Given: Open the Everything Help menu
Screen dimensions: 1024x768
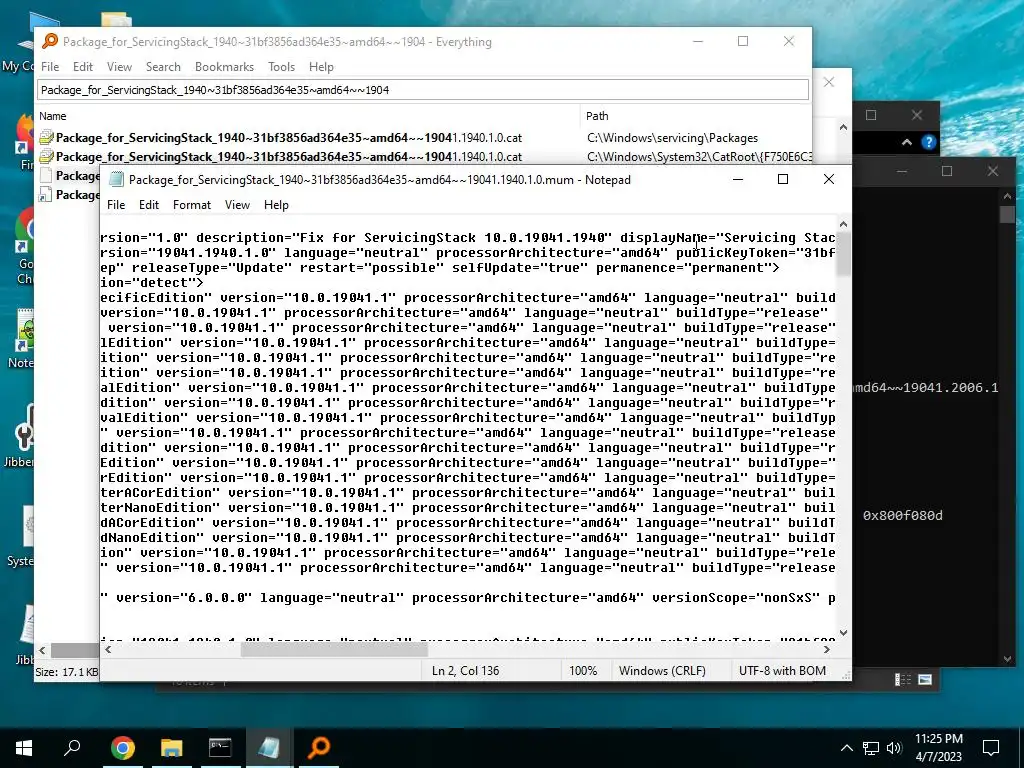Looking at the screenshot, I should click(321, 67).
